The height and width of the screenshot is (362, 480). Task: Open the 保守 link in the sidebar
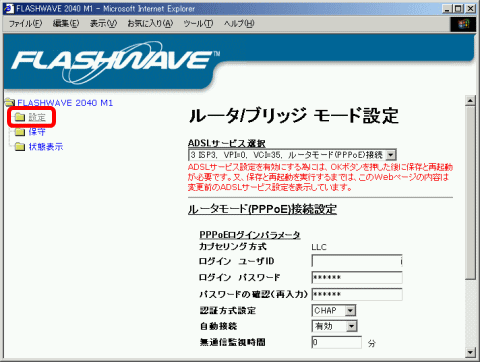(37, 132)
